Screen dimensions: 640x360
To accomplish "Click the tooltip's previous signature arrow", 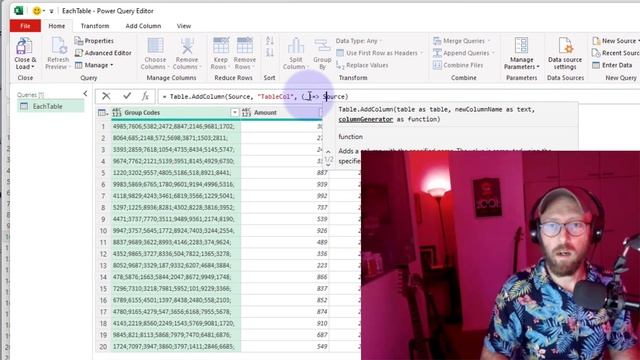I will click(328, 152).
